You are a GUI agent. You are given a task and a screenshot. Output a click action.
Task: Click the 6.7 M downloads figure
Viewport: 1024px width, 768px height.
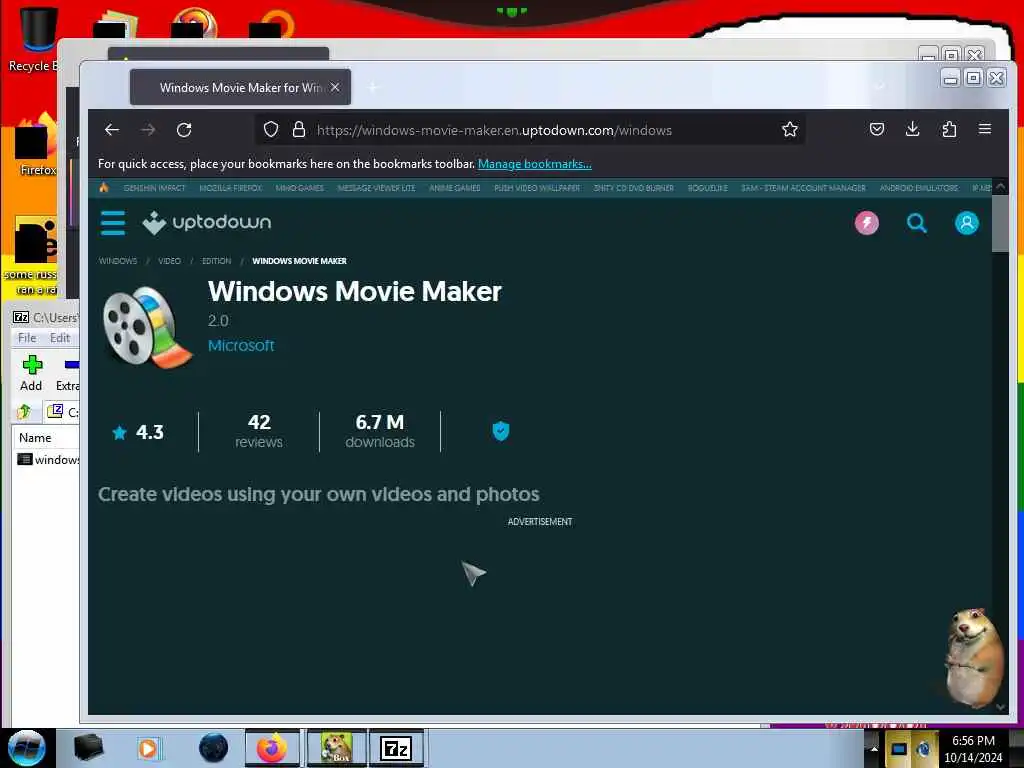(380, 431)
